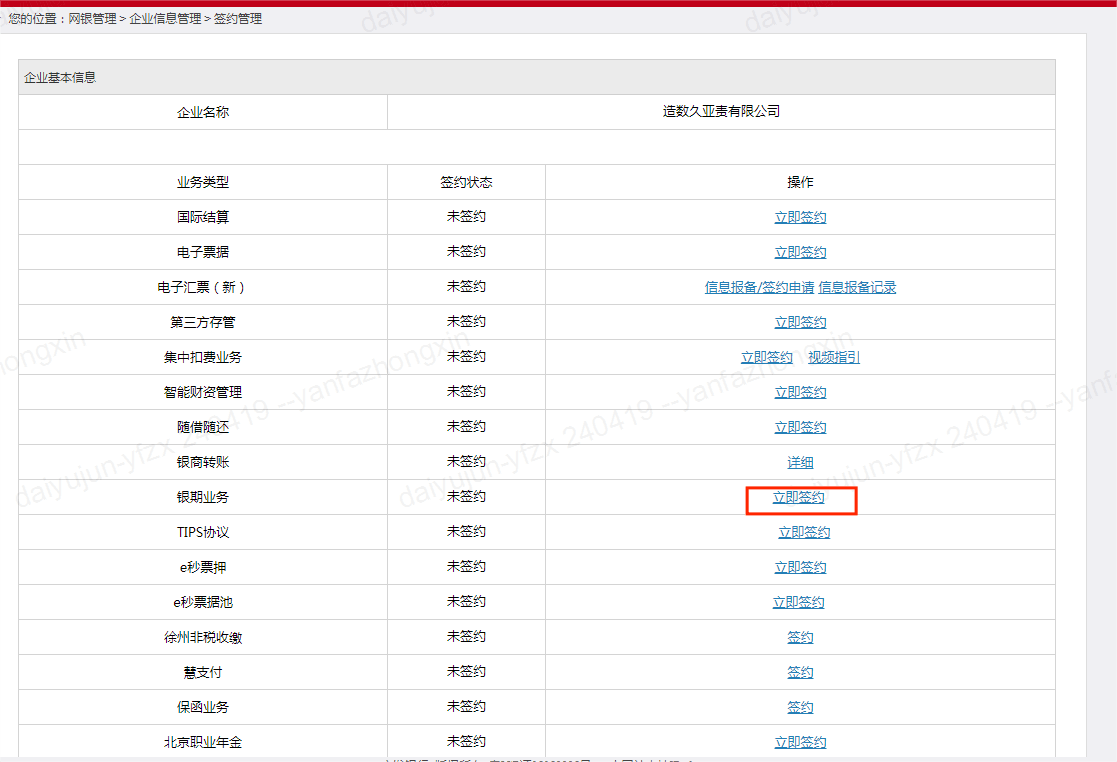
Task: Click 立即签约 for 国际结算
Action: [x=800, y=217]
